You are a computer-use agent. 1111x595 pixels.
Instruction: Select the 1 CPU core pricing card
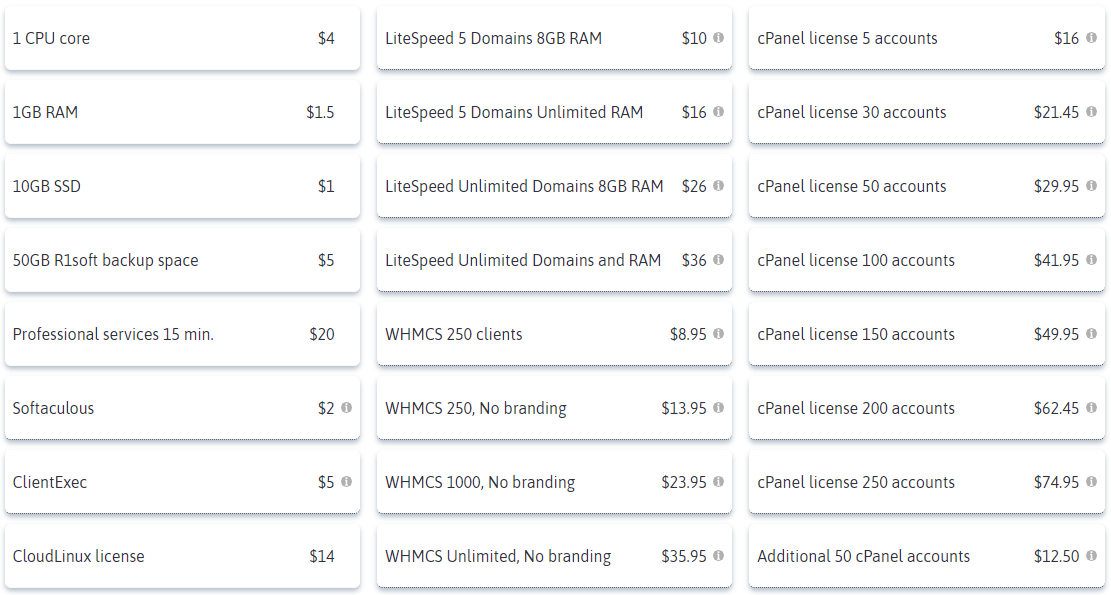coord(182,38)
